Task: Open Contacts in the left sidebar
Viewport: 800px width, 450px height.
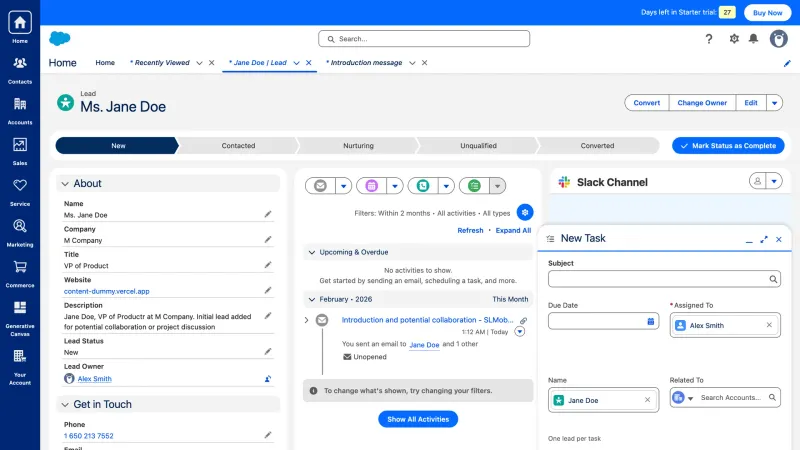Action: click(x=20, y=69)
